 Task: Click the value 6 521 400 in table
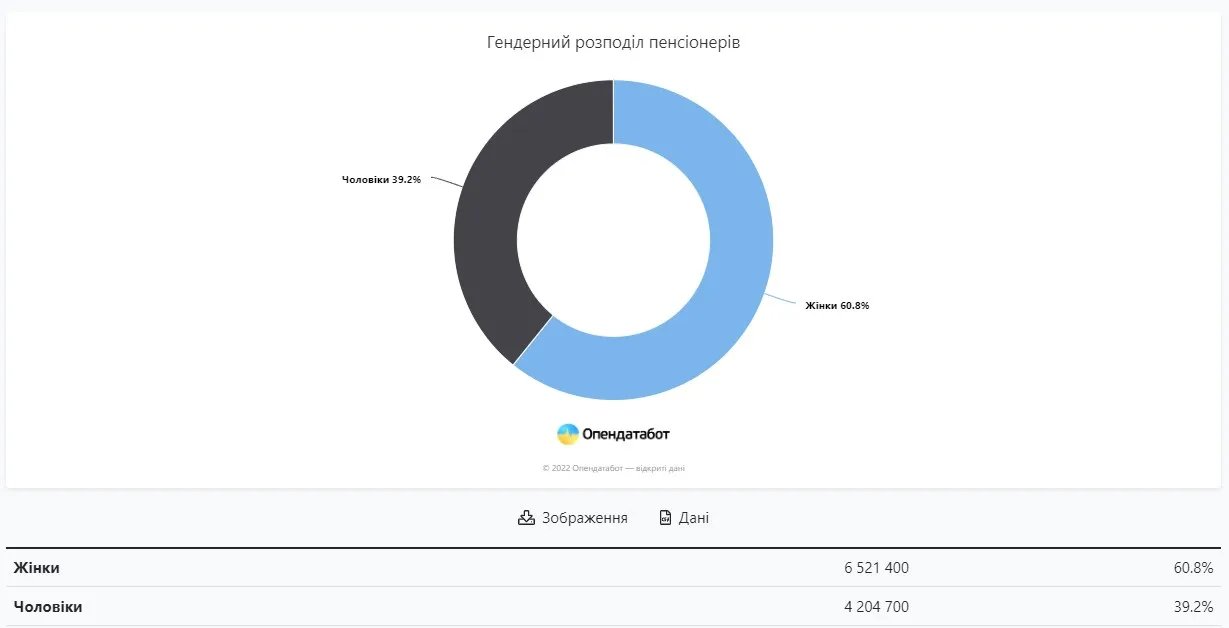point(876,568)
